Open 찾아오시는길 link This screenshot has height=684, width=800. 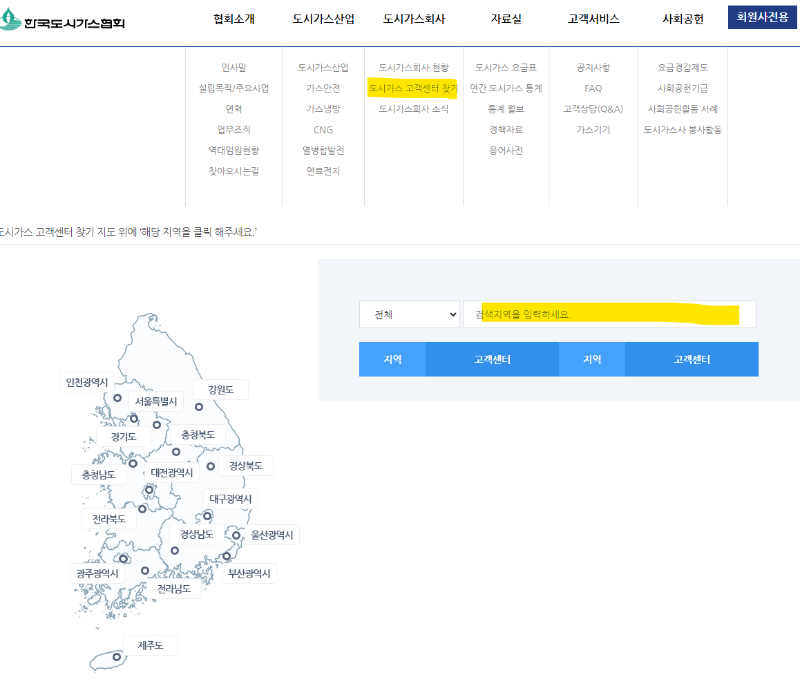[x=234, y=171]
